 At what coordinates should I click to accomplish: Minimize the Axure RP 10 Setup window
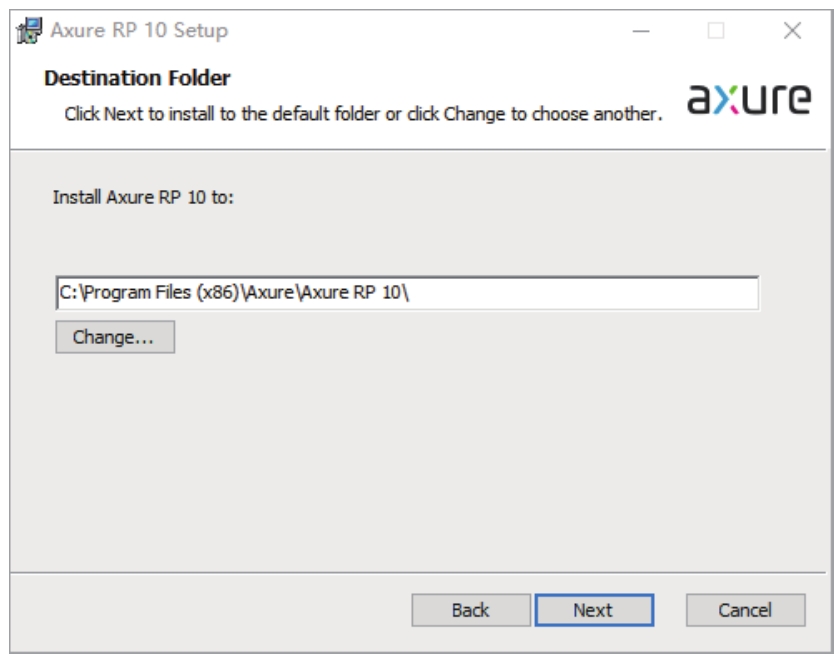(641, 31)
